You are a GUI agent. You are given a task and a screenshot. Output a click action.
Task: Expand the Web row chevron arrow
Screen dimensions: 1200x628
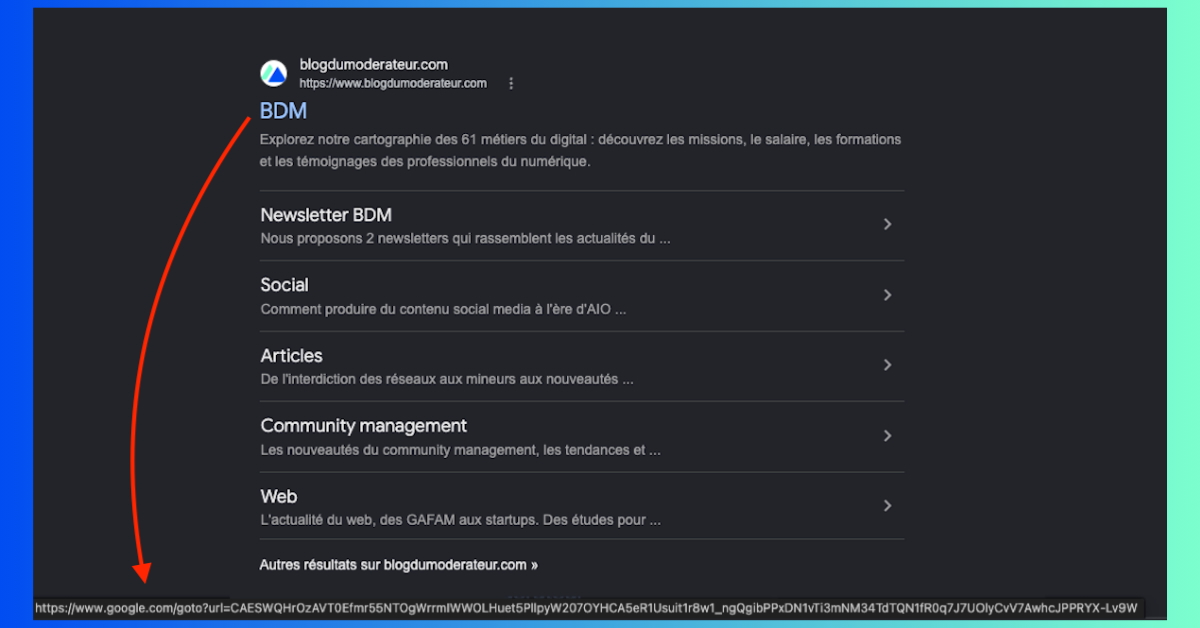(x=887, y=506)
